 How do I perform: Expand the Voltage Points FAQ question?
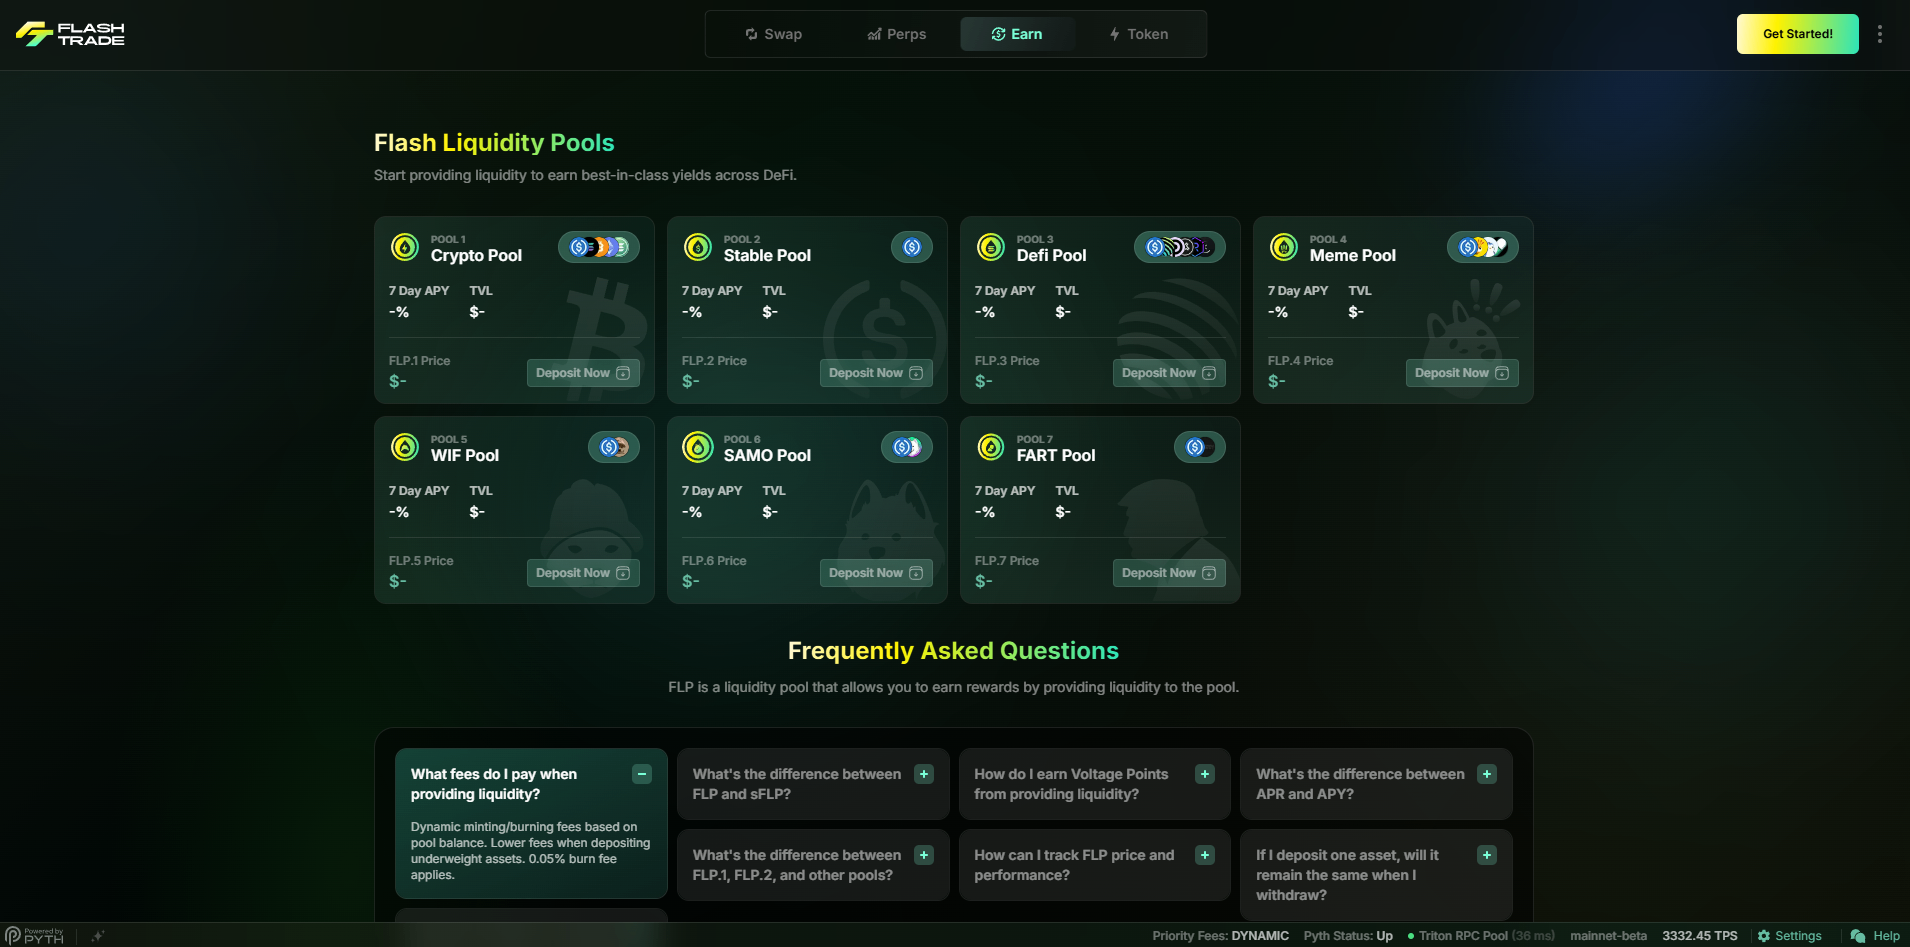coord(1205,774)
